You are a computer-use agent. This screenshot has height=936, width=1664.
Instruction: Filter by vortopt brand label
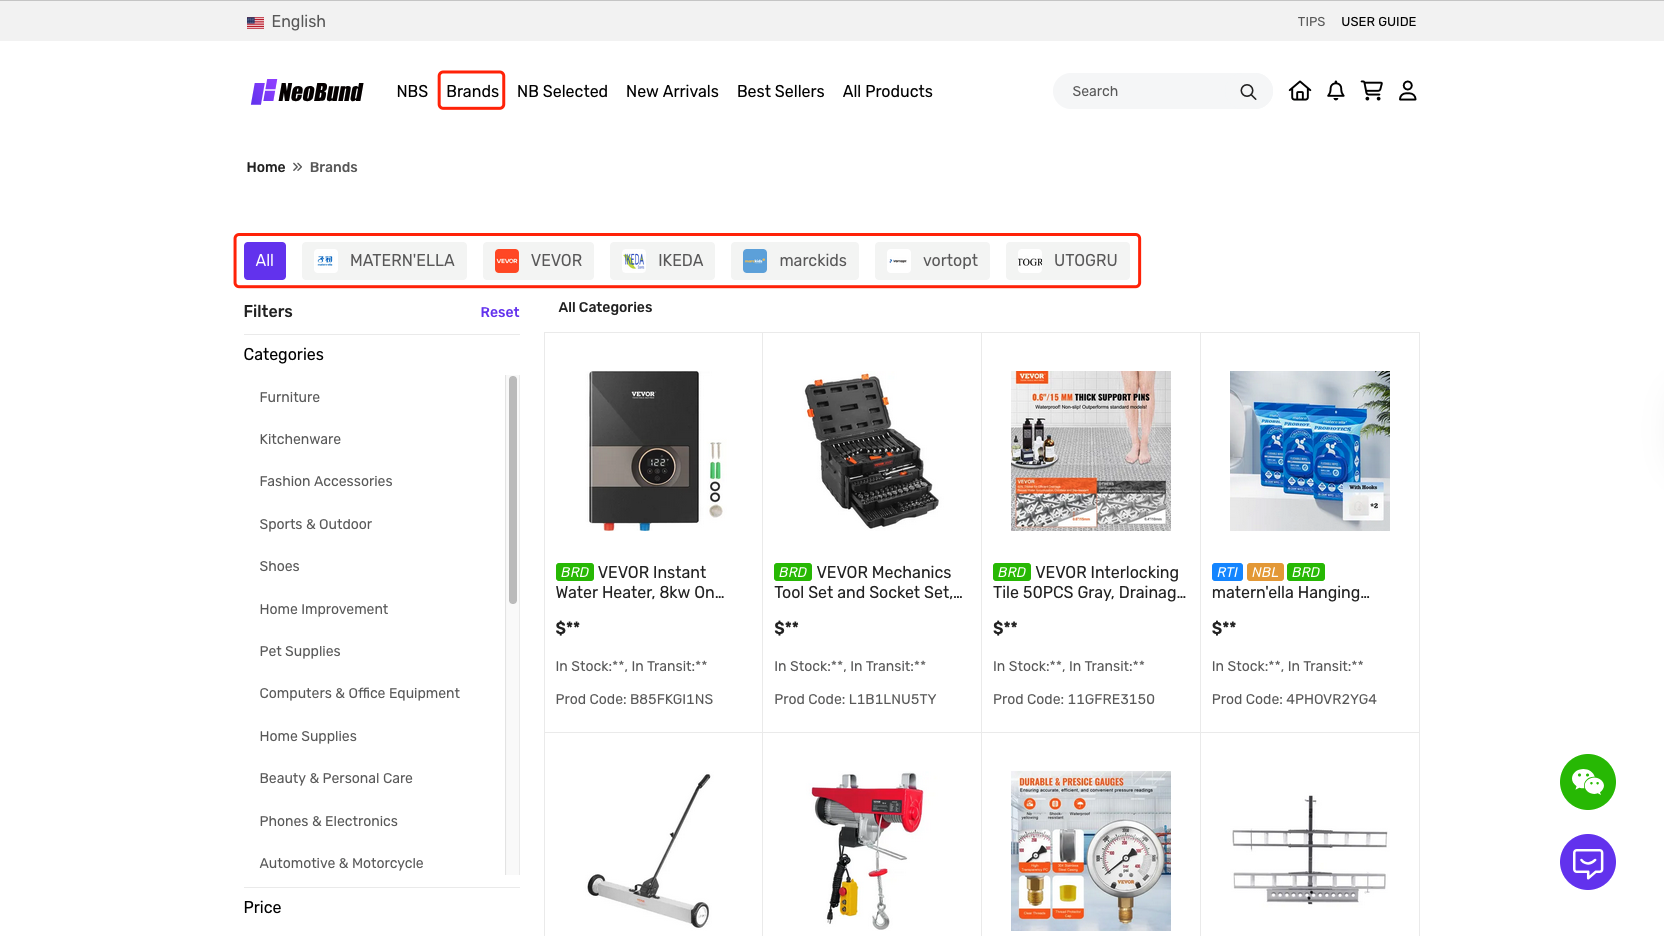pos(950,261)
